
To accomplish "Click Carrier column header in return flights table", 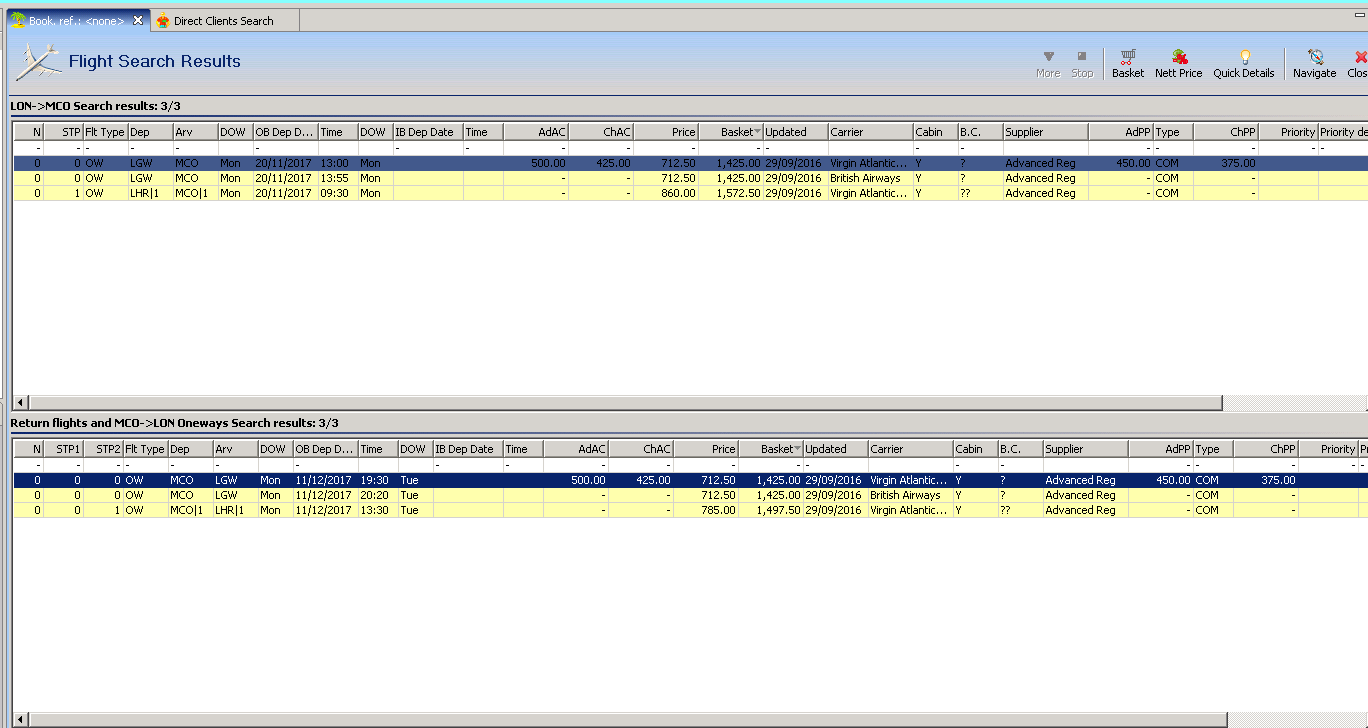I will (910, 449).
